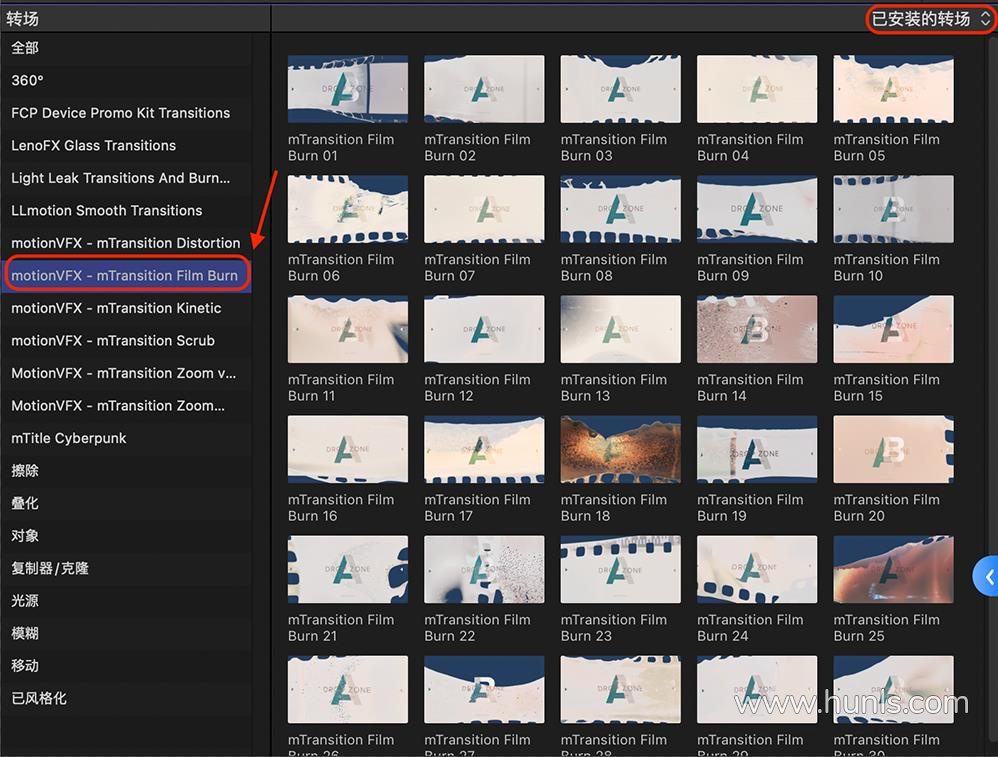Select the 擦除 category
The height and width of the screenshot is (757, 998).
point(126,470)
